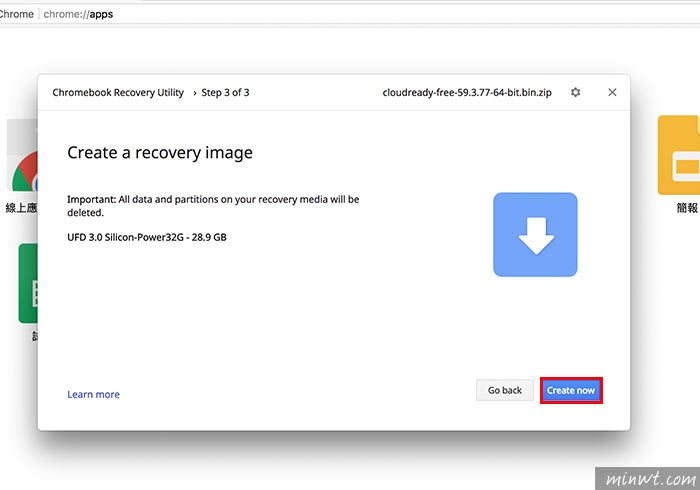This screenshot has width=700, height=490.
Task: Click the blue download arrow image
Action: point(535,235)
